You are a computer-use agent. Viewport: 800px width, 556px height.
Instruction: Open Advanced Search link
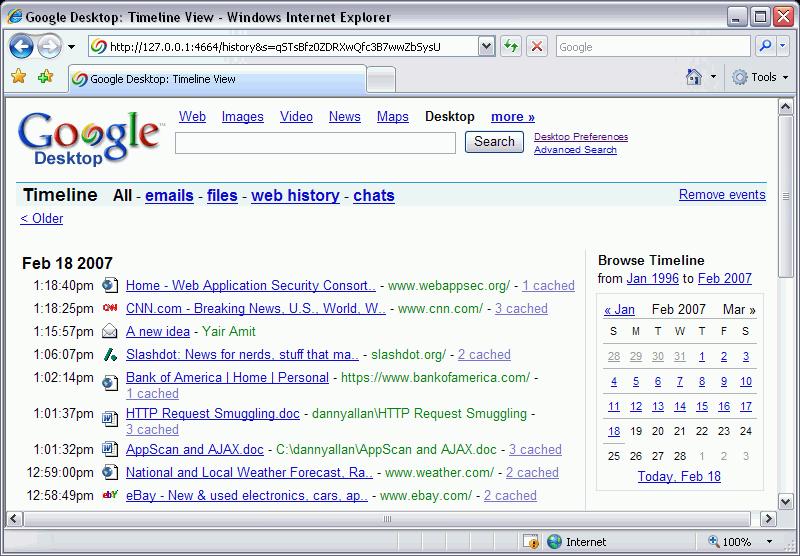[x=575, y=149]
